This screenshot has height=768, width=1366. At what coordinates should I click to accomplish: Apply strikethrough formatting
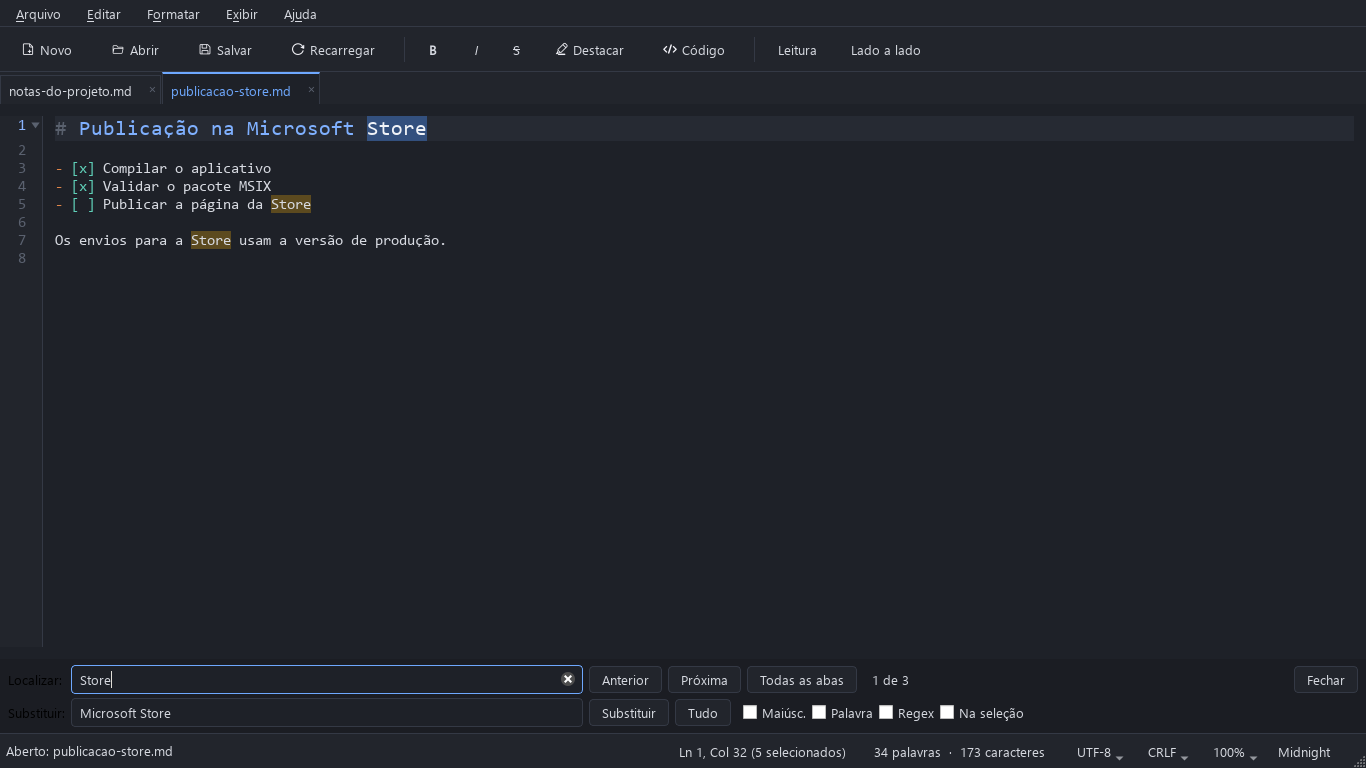click(x=516, y=50)
